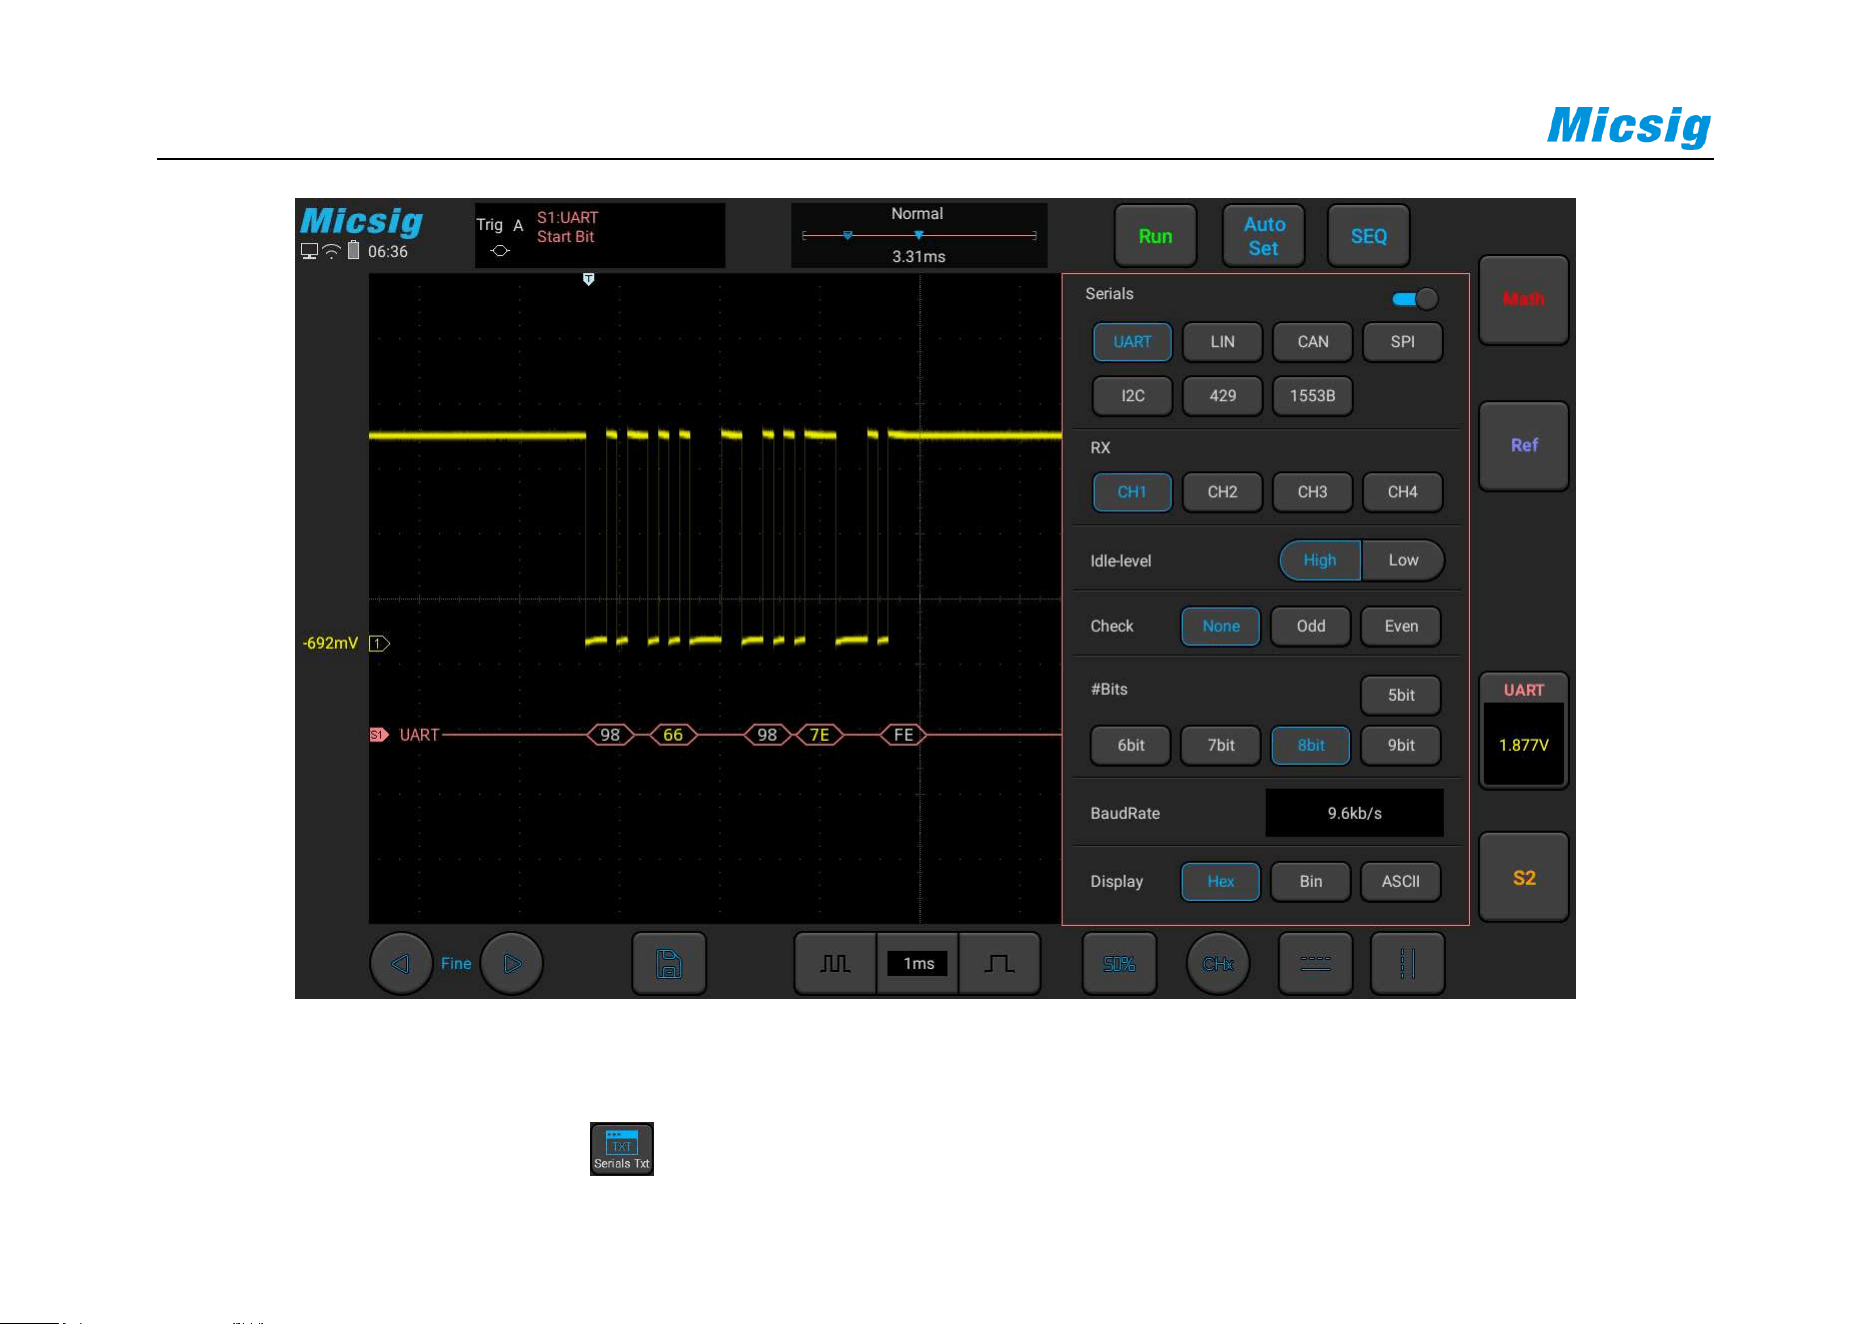Select I2C serial protocol

pyautogui.click(x=1132, y=396)
